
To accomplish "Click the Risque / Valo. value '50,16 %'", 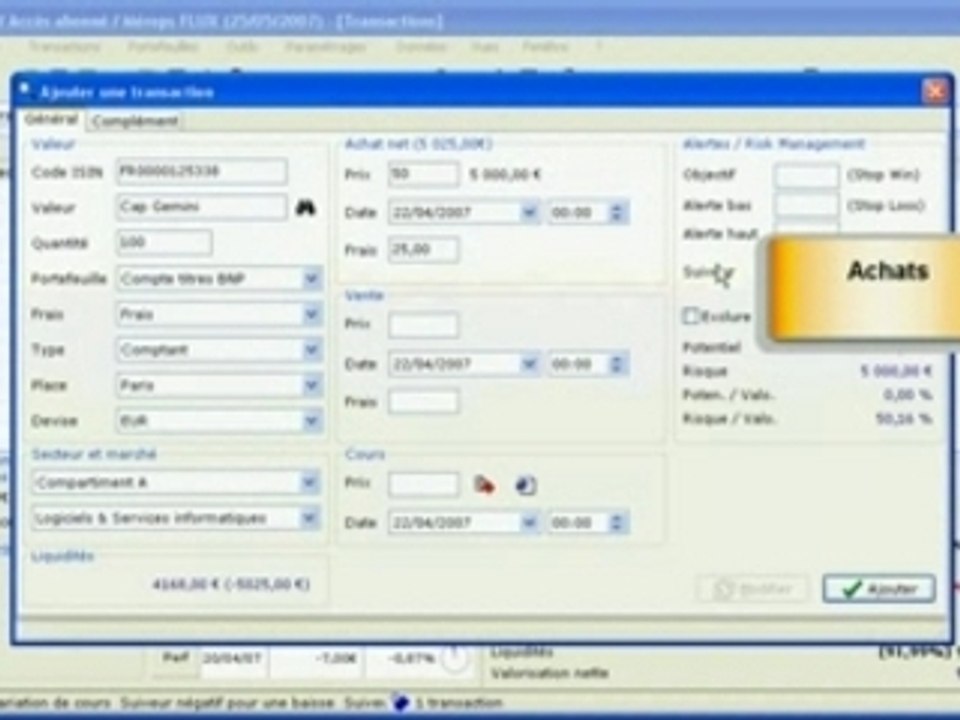I will point(904,419).
